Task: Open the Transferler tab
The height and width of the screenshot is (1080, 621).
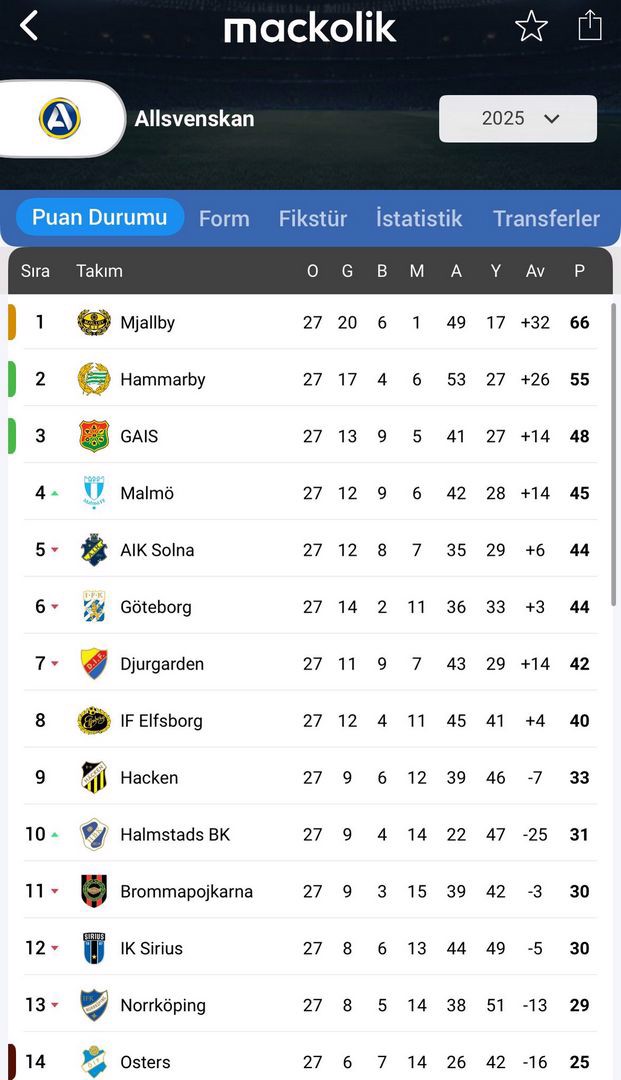Action: (x=546, y=218)
